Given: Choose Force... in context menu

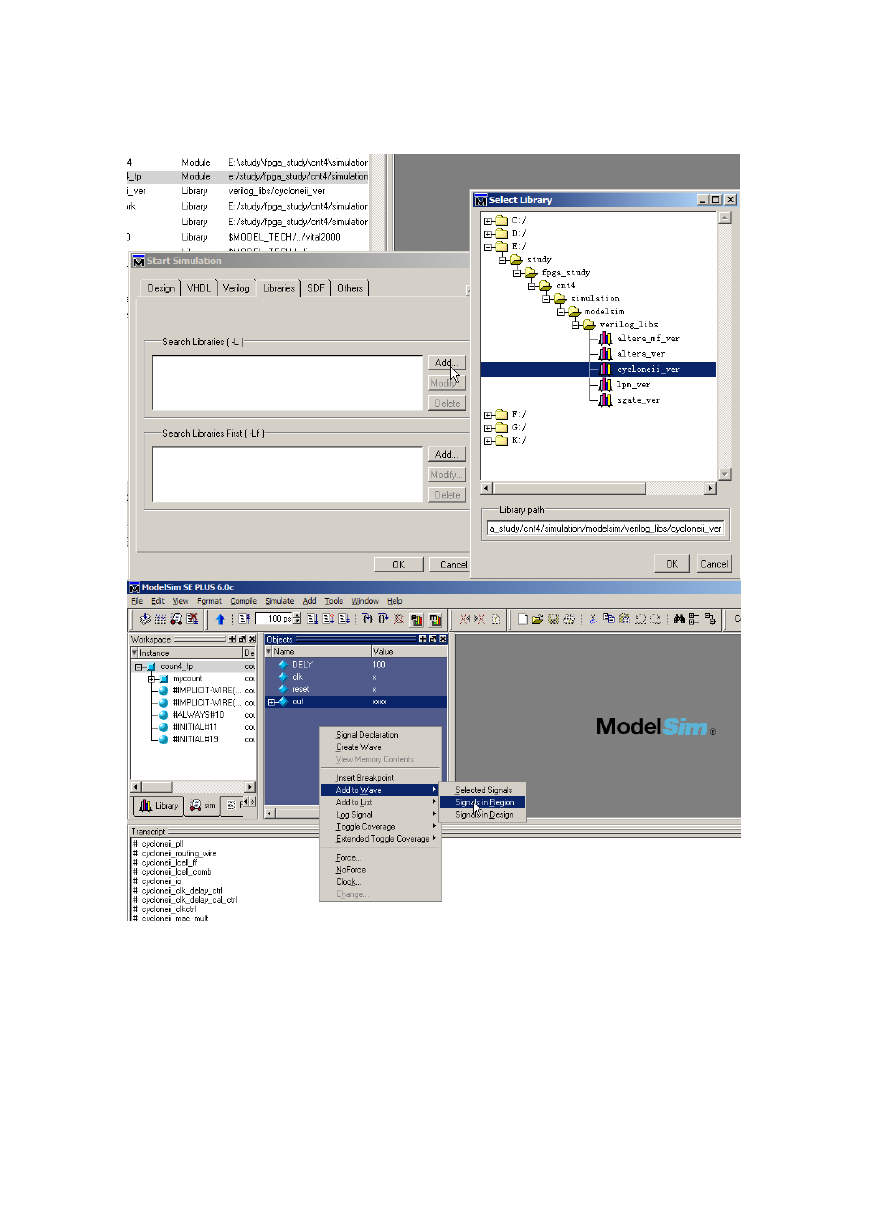Looking at the screenshot, I should 380,858.
